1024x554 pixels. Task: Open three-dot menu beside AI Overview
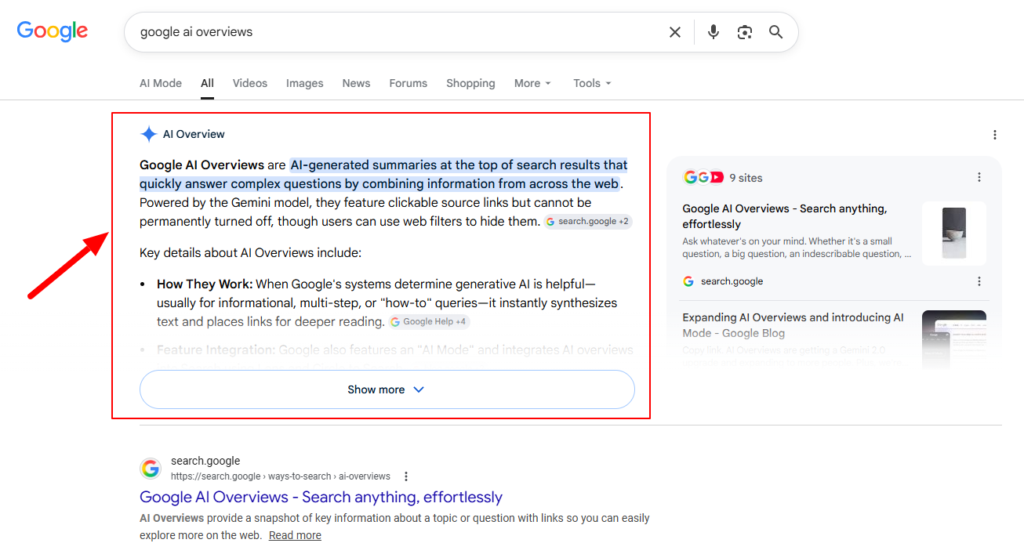[x=995, y=135]
